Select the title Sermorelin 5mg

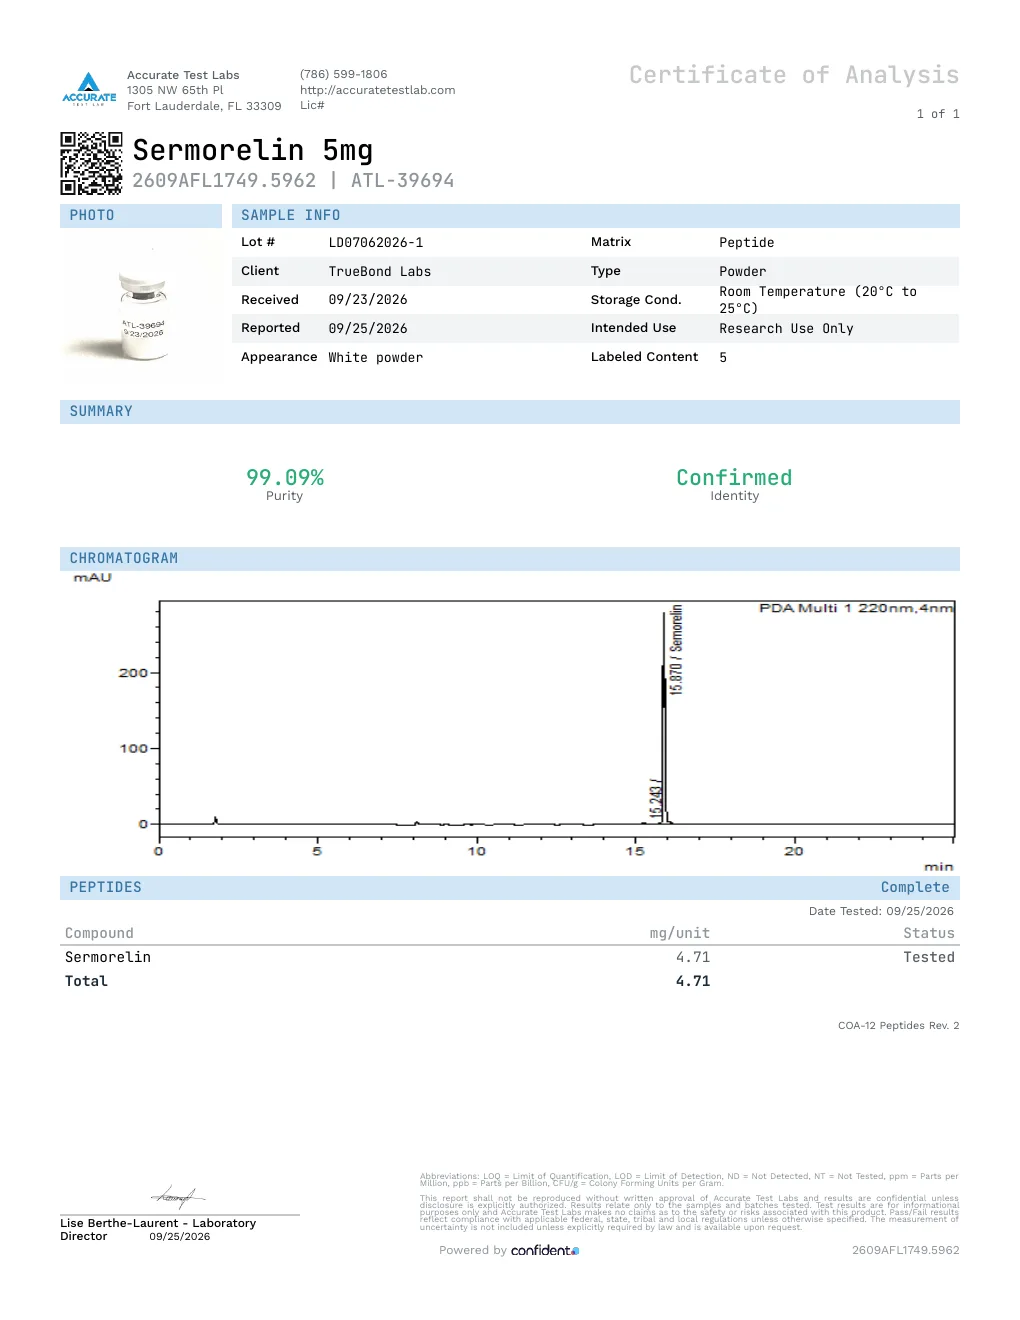[x=253, y=150]
